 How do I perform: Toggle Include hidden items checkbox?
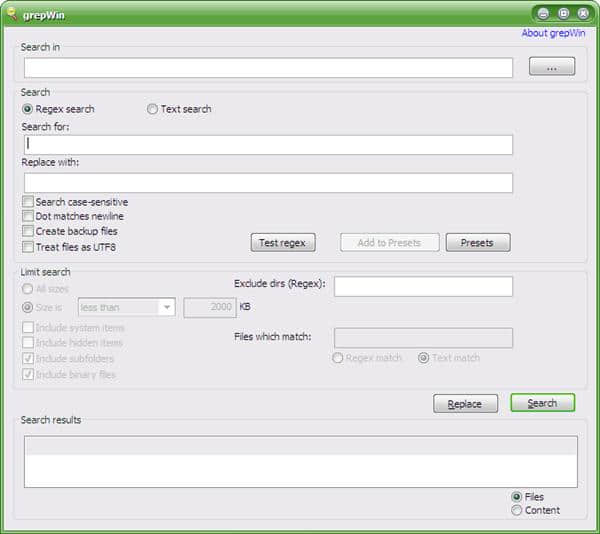point(28,342)
